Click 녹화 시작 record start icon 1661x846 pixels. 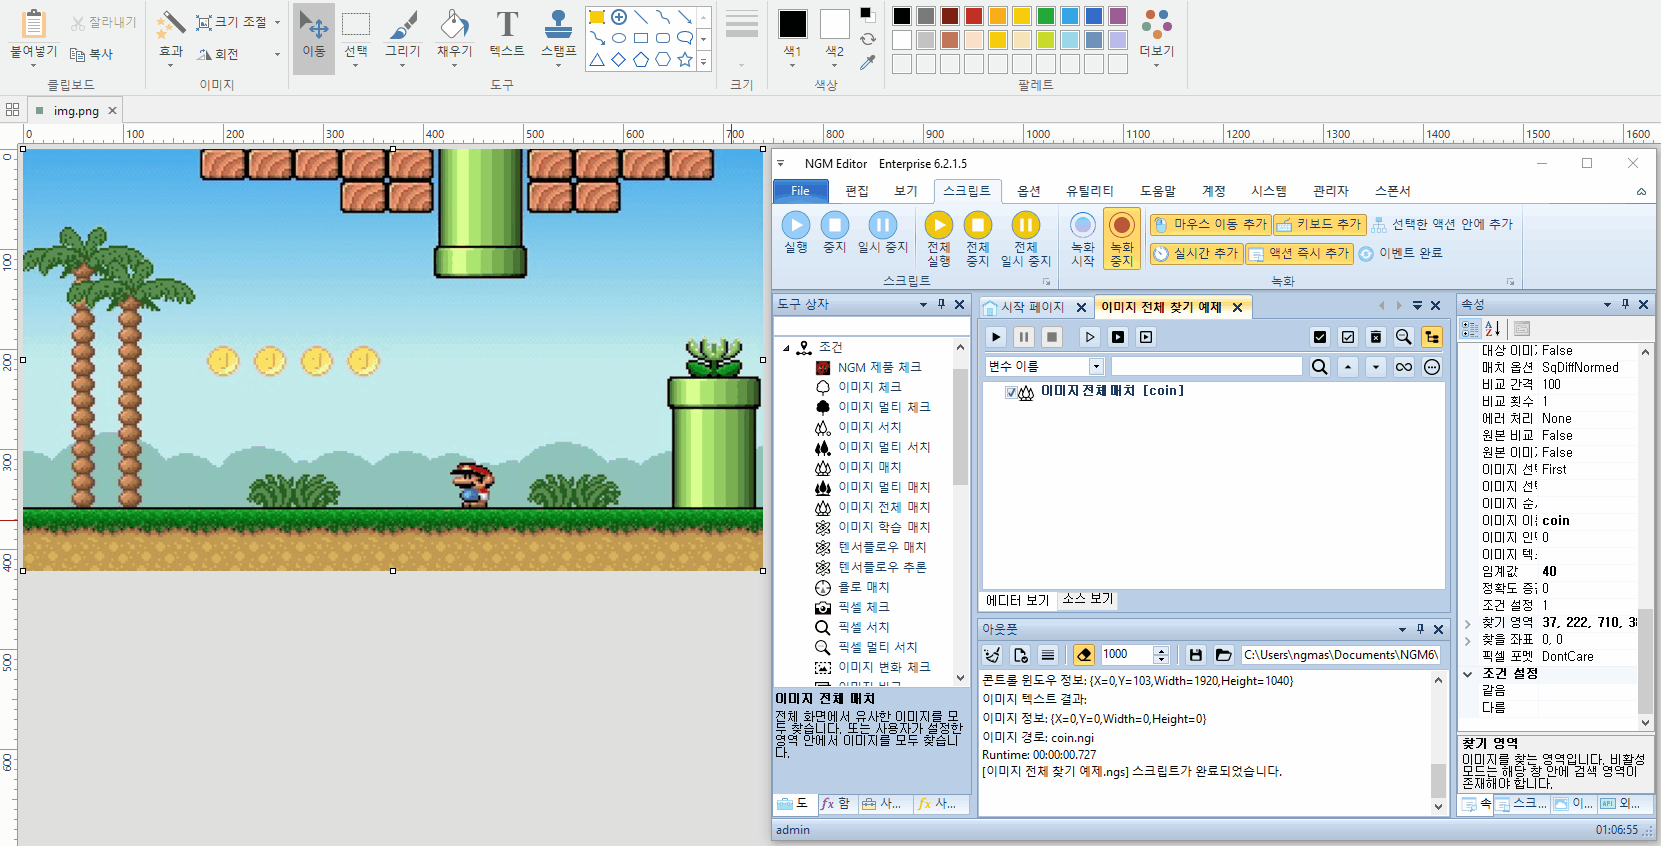point(1083,239)
